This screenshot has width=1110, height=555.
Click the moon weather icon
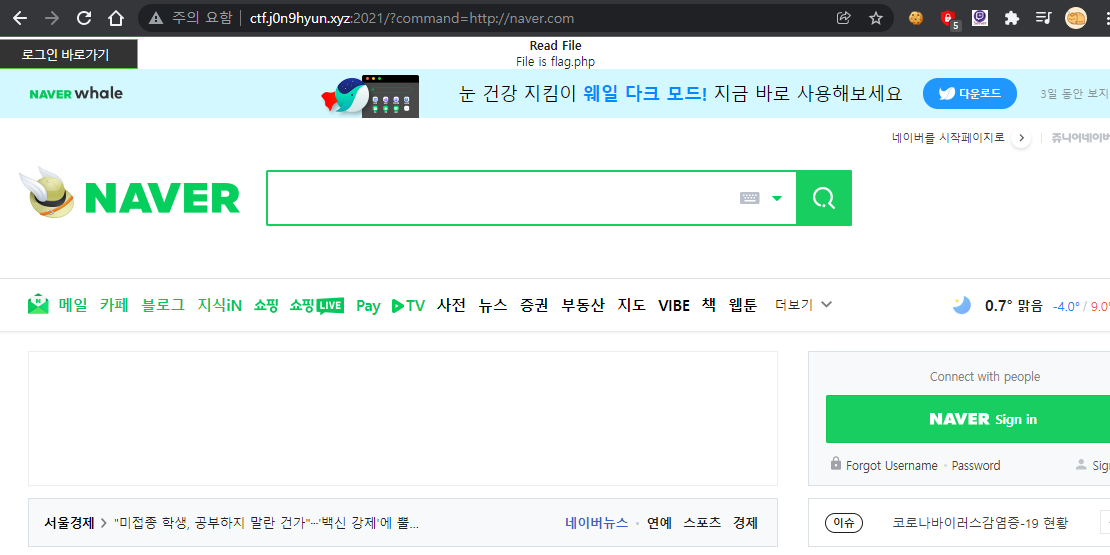(x=961, y=305)
